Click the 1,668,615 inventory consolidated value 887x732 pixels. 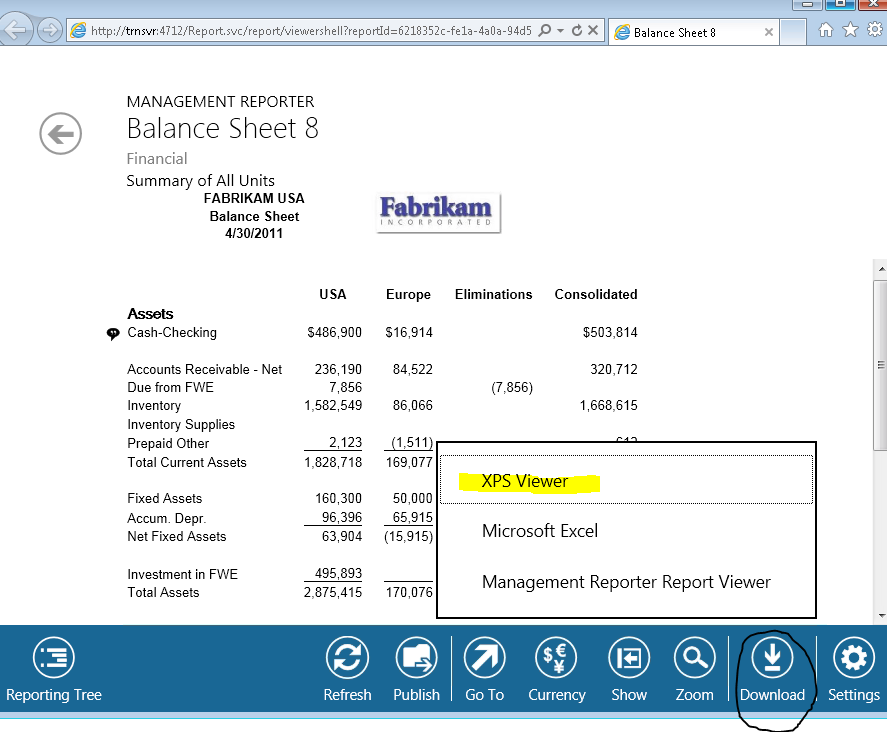[609, 406]
